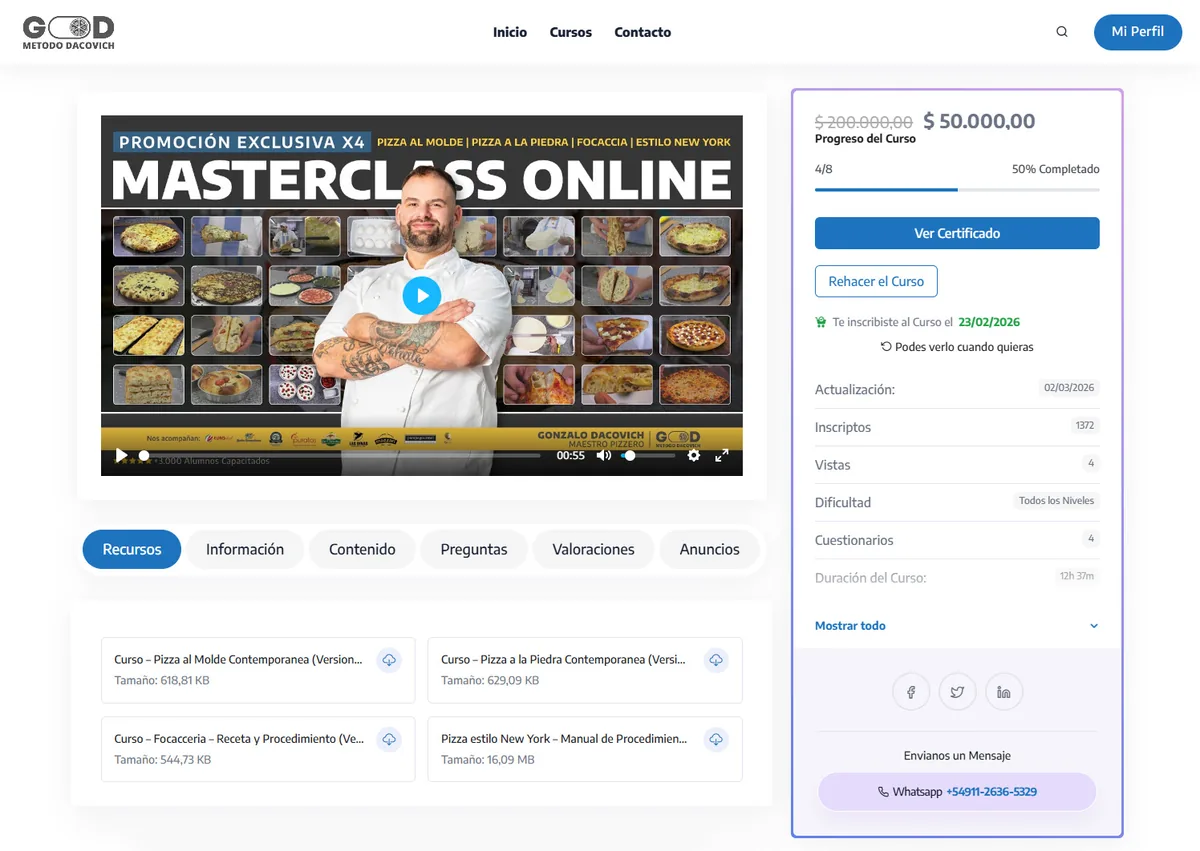Click the Actualización date 02/03/2026
The image size is (1200, 851).
click(1069, 388)
